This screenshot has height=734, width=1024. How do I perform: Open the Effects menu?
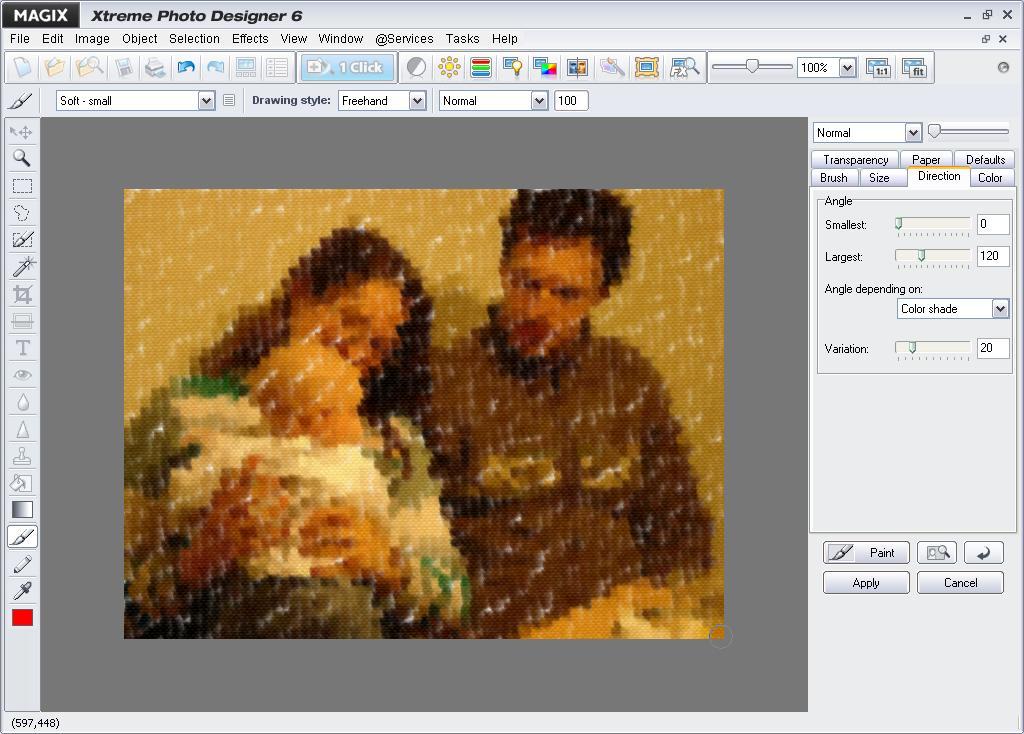(x=249, y=38)
